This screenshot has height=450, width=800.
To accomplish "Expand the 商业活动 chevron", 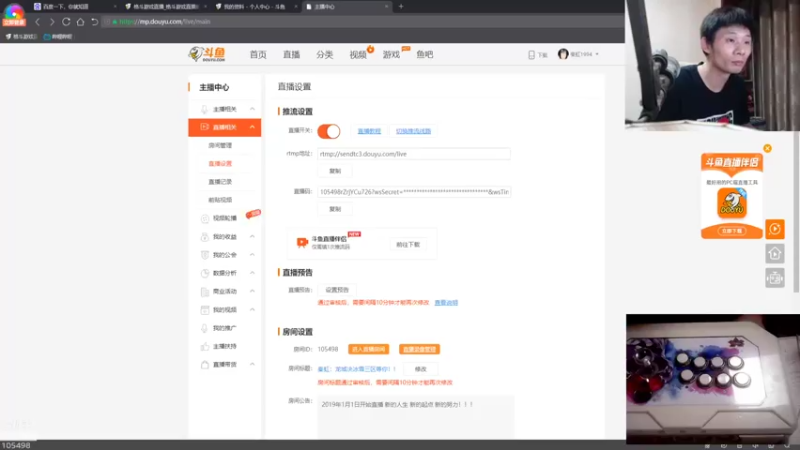I will tap(252, 291).
